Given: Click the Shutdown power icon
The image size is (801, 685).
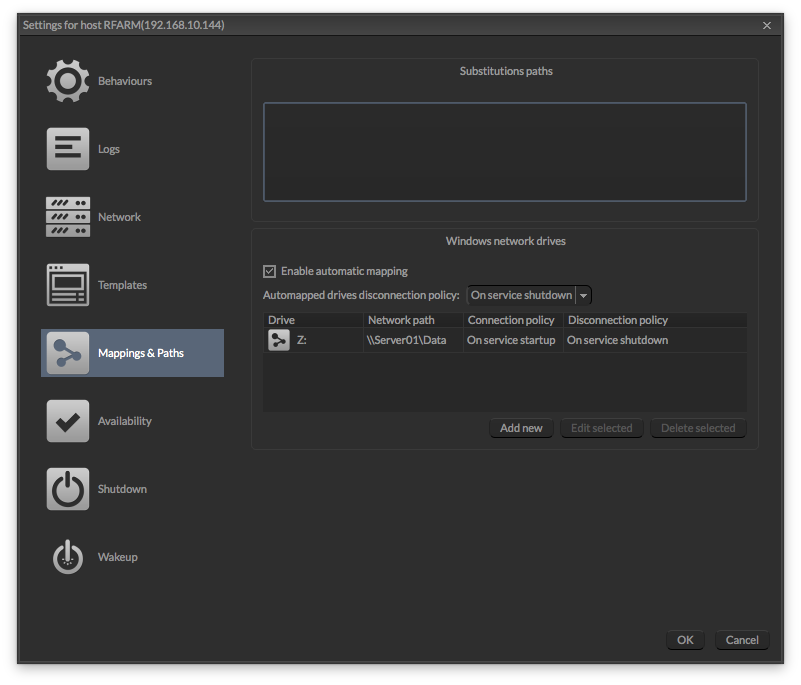Looking at the screenshot, I should pos(67,488).
